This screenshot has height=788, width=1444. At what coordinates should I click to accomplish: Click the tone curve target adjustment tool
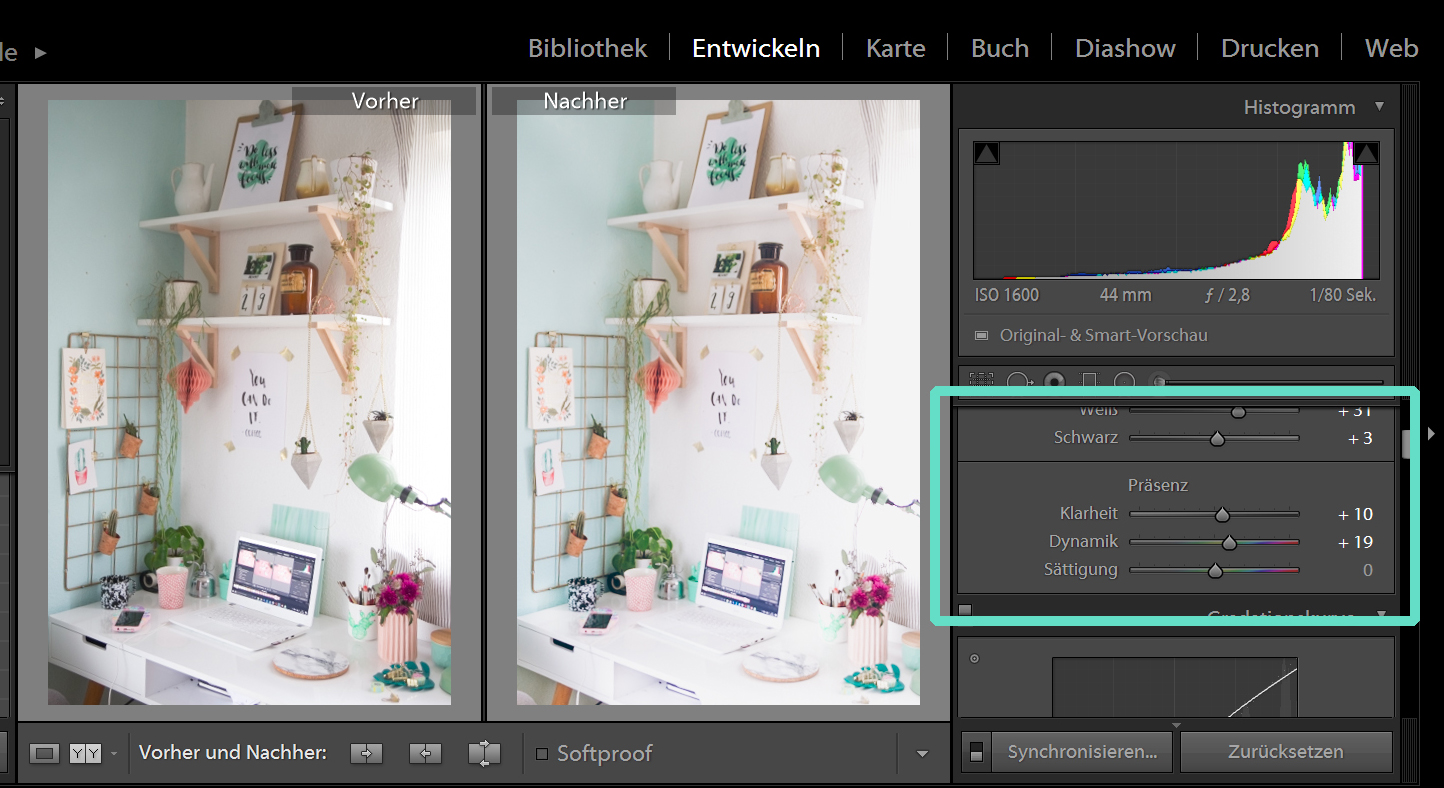[x=974, y=658]
